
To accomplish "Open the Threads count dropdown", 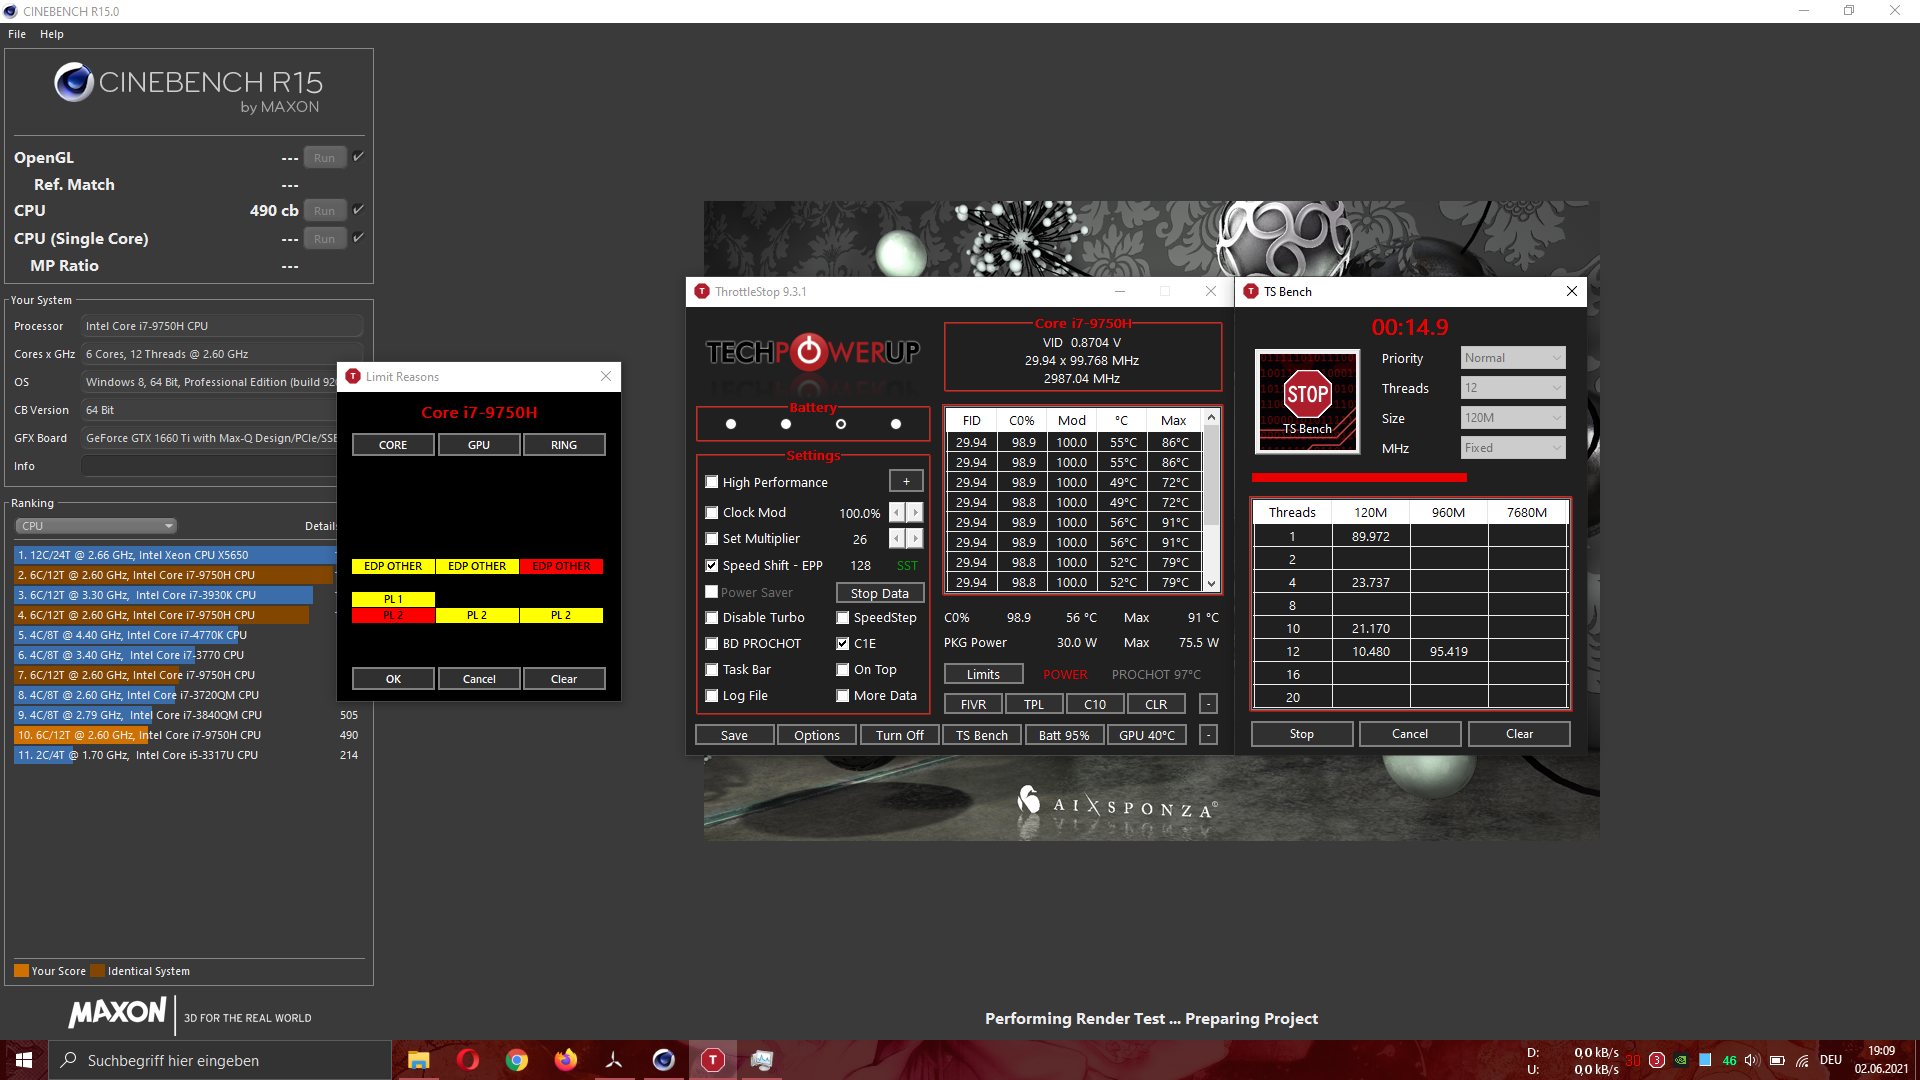I will point(1512,388).
